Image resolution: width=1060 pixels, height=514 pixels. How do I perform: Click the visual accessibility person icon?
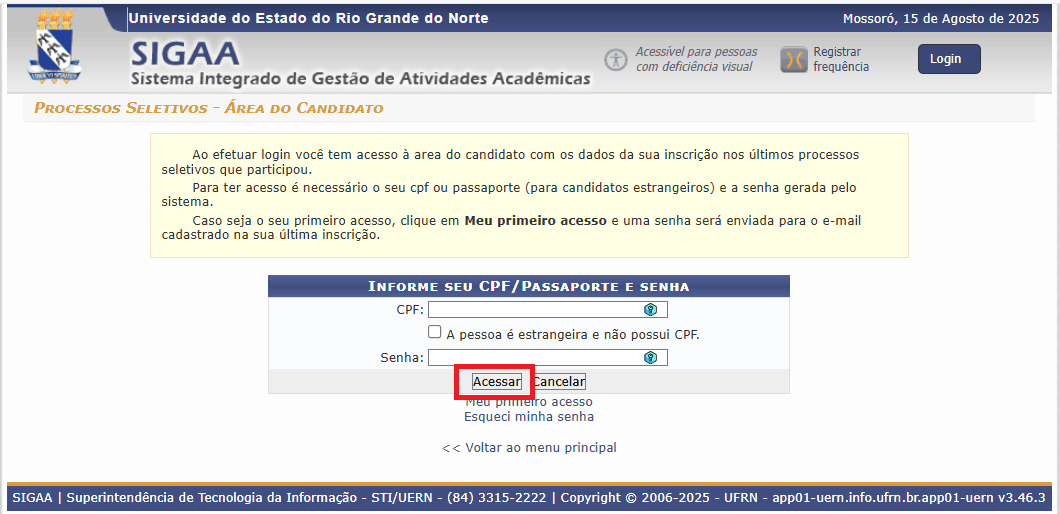[x=616, y=60]
